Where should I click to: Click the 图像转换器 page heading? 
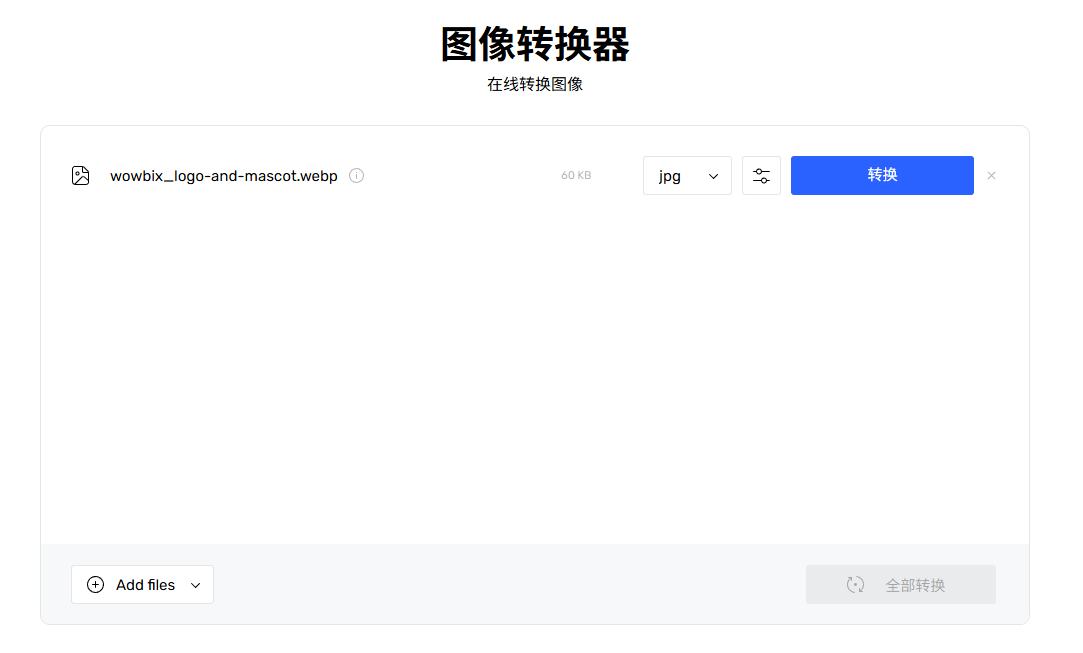(x=534, y=44)
